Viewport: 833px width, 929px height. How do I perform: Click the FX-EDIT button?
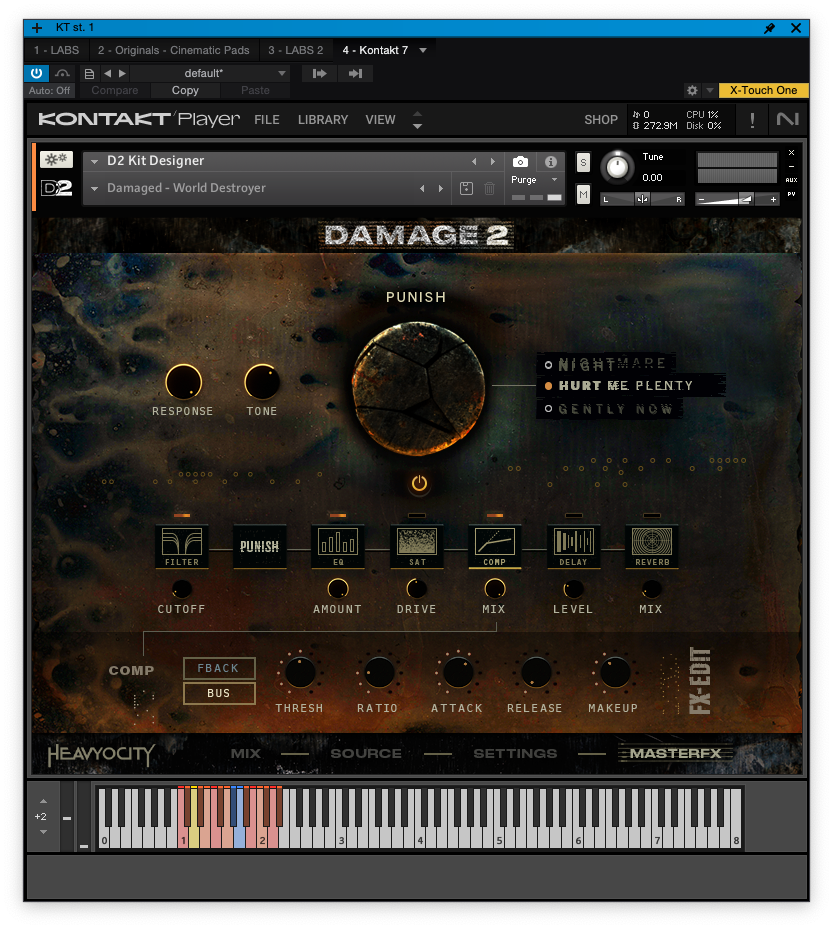(700, 681)
